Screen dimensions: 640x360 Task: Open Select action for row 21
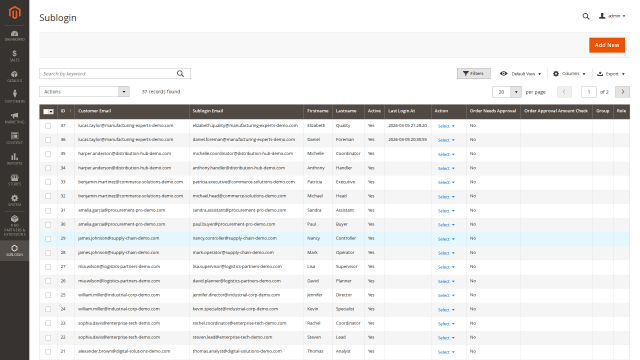446,352
